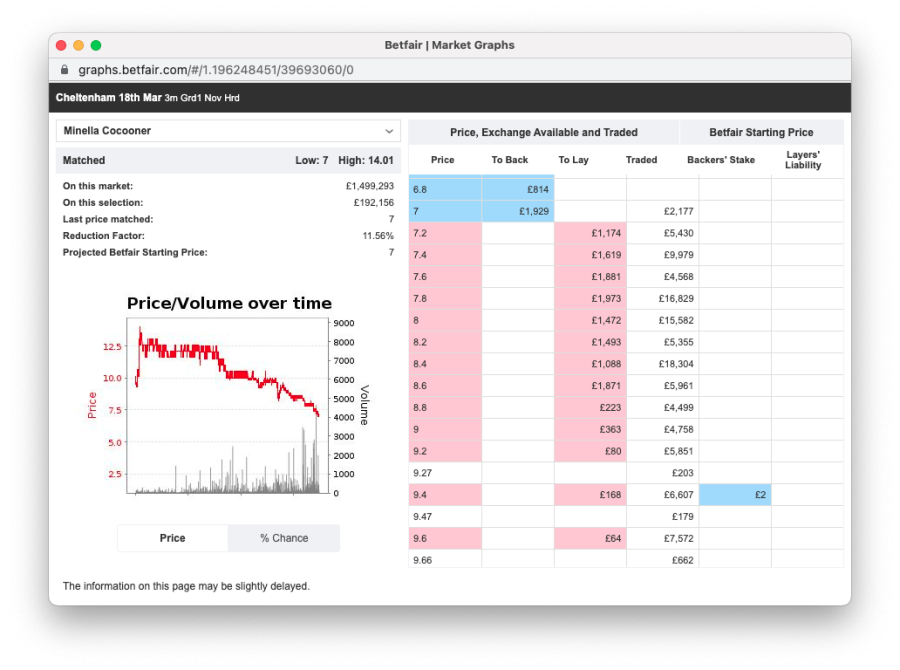Image resolution: width=900 pixels, height=670 pixels.
Task: Click the £2 Backers' Stake cell
Action: [x=735, y=495]
